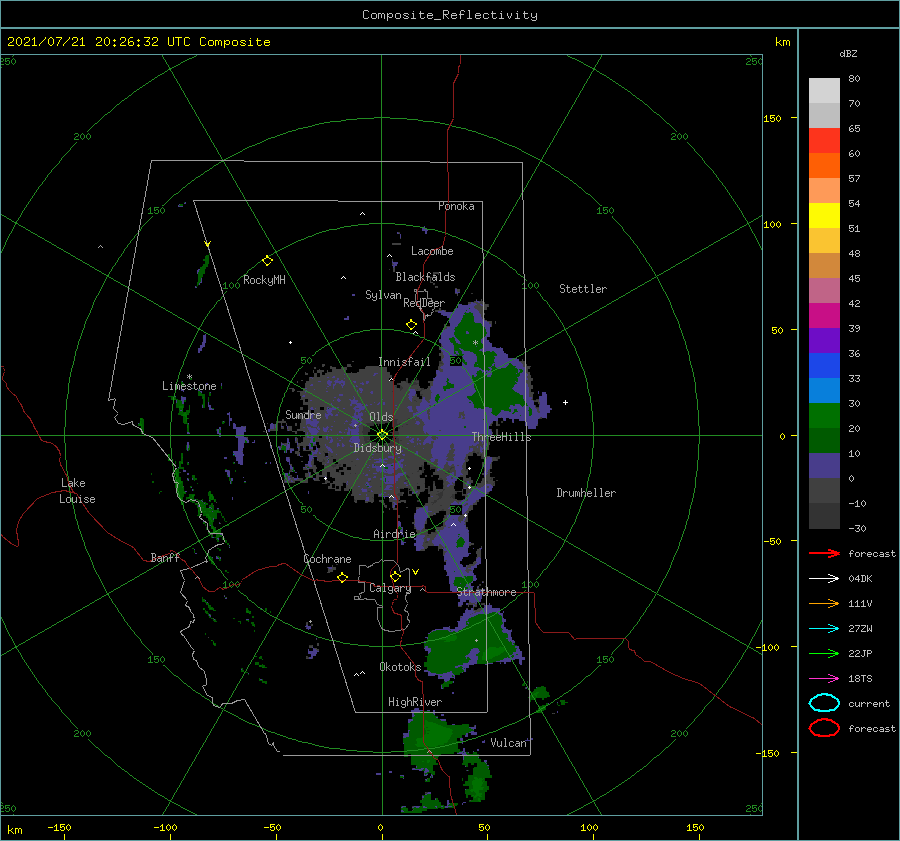
Task: Click the -100 tick on bottom axis
Action: [x=166, y=827]
